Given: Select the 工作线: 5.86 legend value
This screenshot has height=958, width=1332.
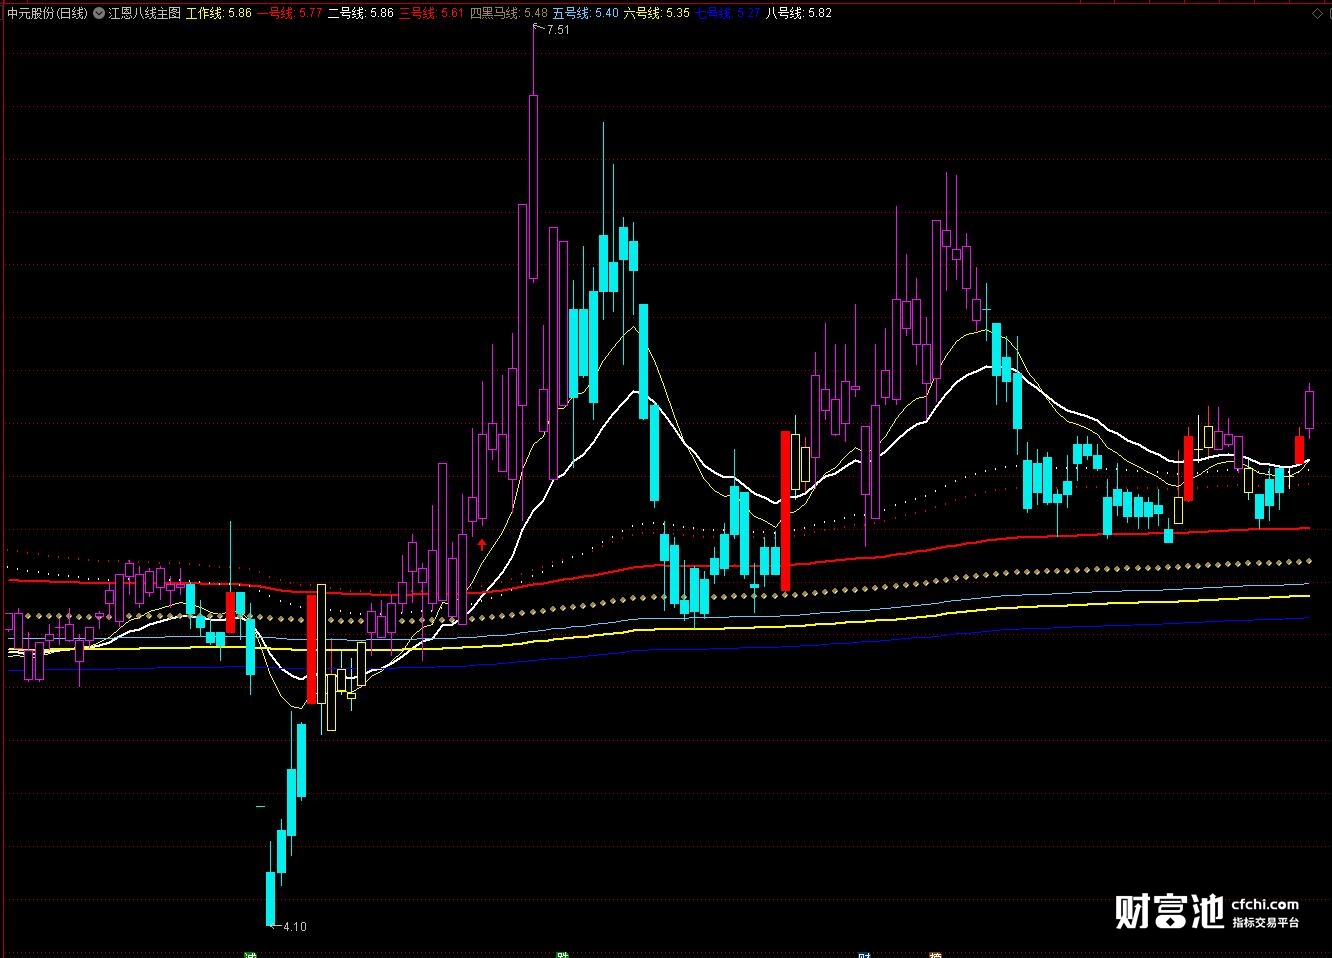Looking at the screenshot, I should coord(219,14).
